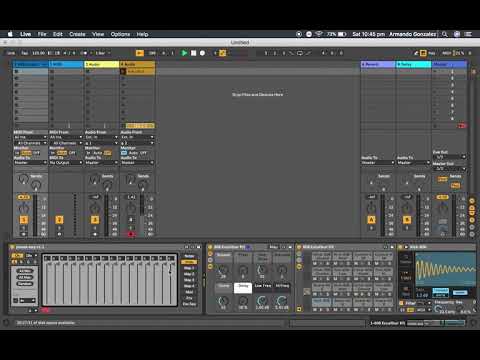Image resolution: width=480 pixels, height=360 pixels.
Task: Open the View menu
Action: pyautogui.click(x=98, y=34)
